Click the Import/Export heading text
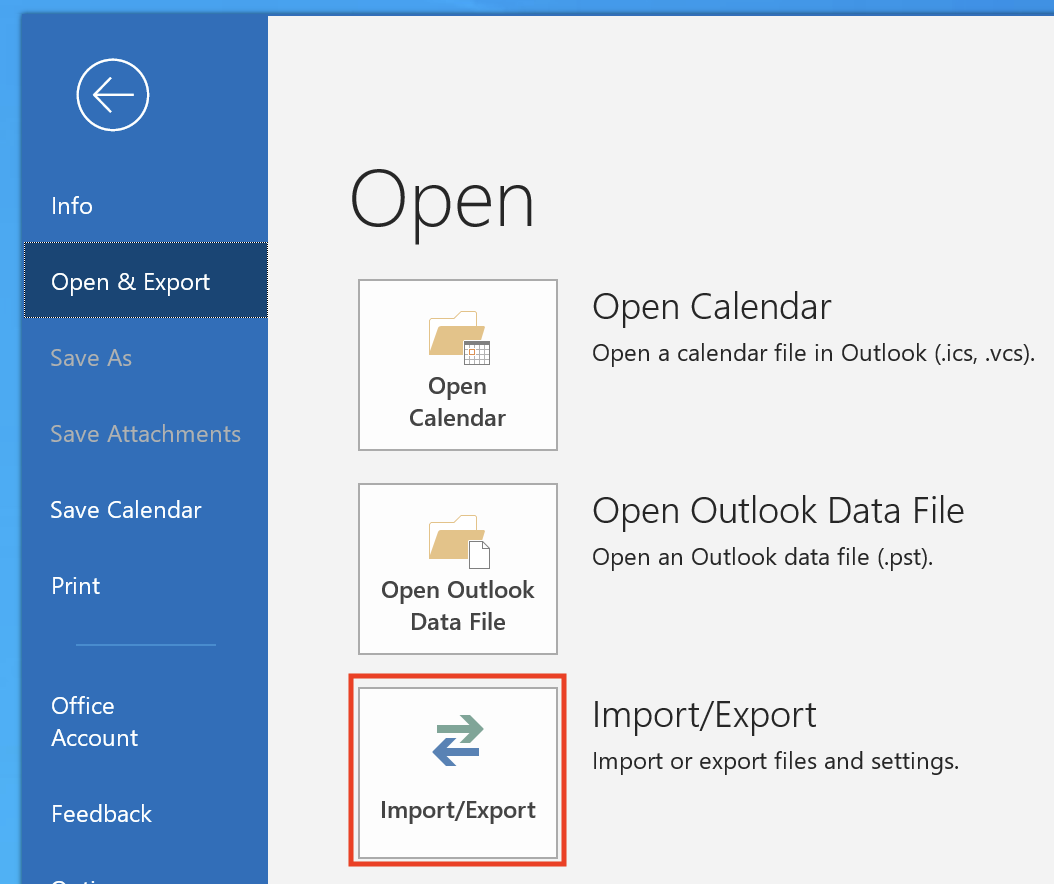The image size is (1054, 884). pos(704,715)
